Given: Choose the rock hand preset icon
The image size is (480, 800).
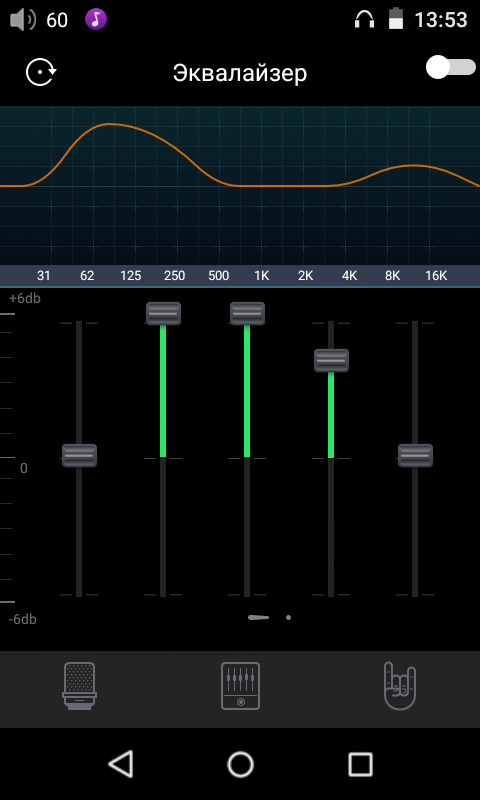Looking at the screenshot, I should coord(400,686).
